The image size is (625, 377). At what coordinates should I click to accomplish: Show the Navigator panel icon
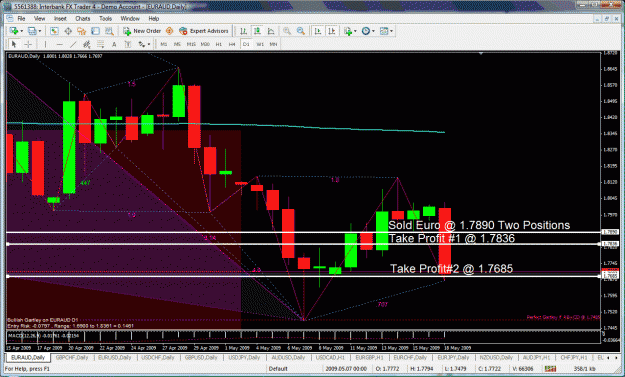pyautogui.click(x=82, y=31)
